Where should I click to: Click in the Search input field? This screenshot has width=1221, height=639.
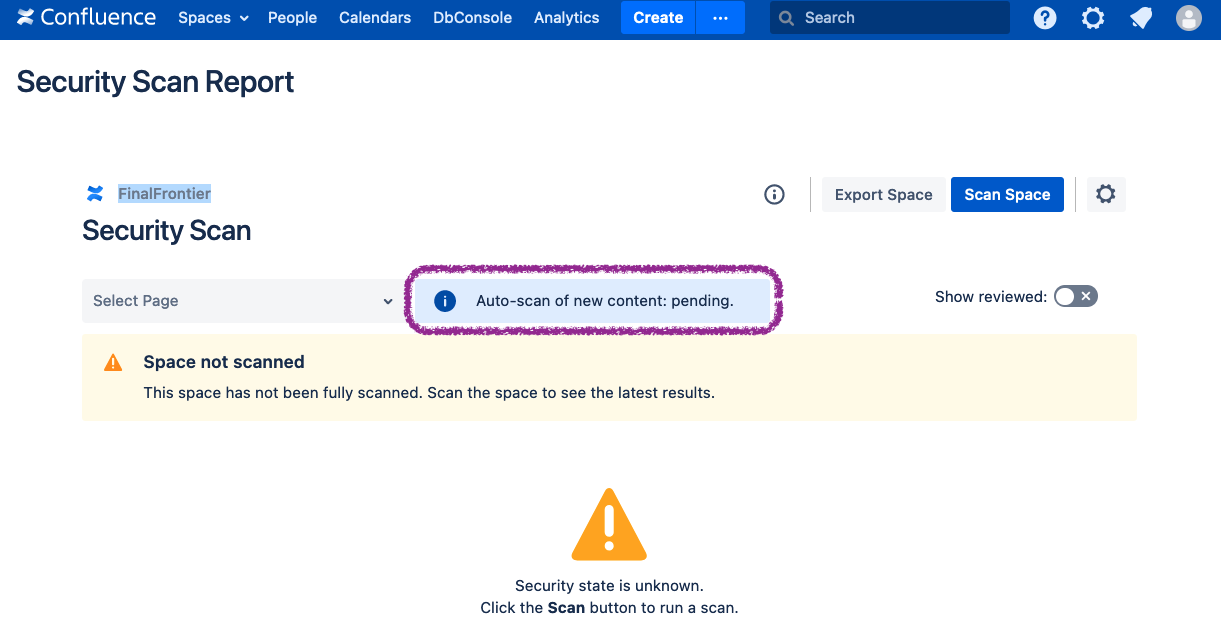point(900,18)
